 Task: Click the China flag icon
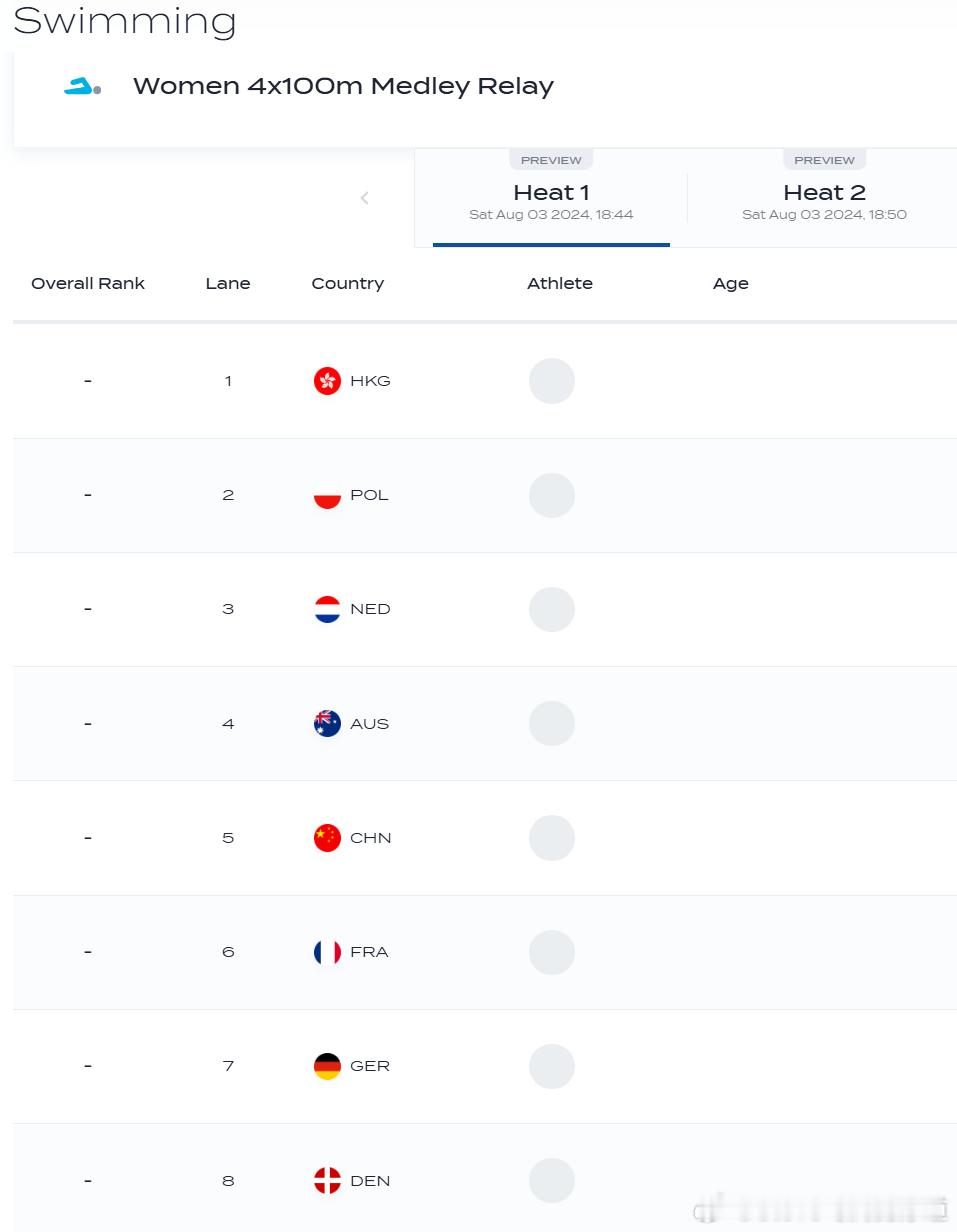(x=327, y=838)
